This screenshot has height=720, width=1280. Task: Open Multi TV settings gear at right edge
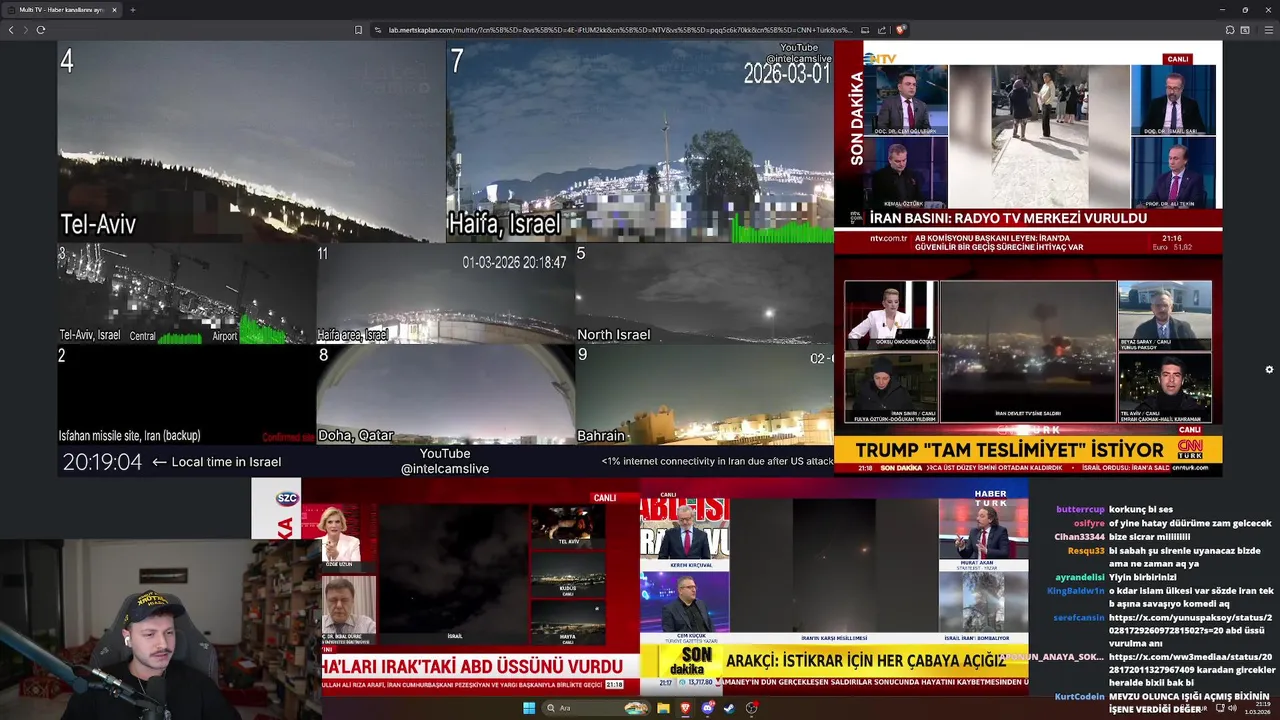[x=1269, y=369]
